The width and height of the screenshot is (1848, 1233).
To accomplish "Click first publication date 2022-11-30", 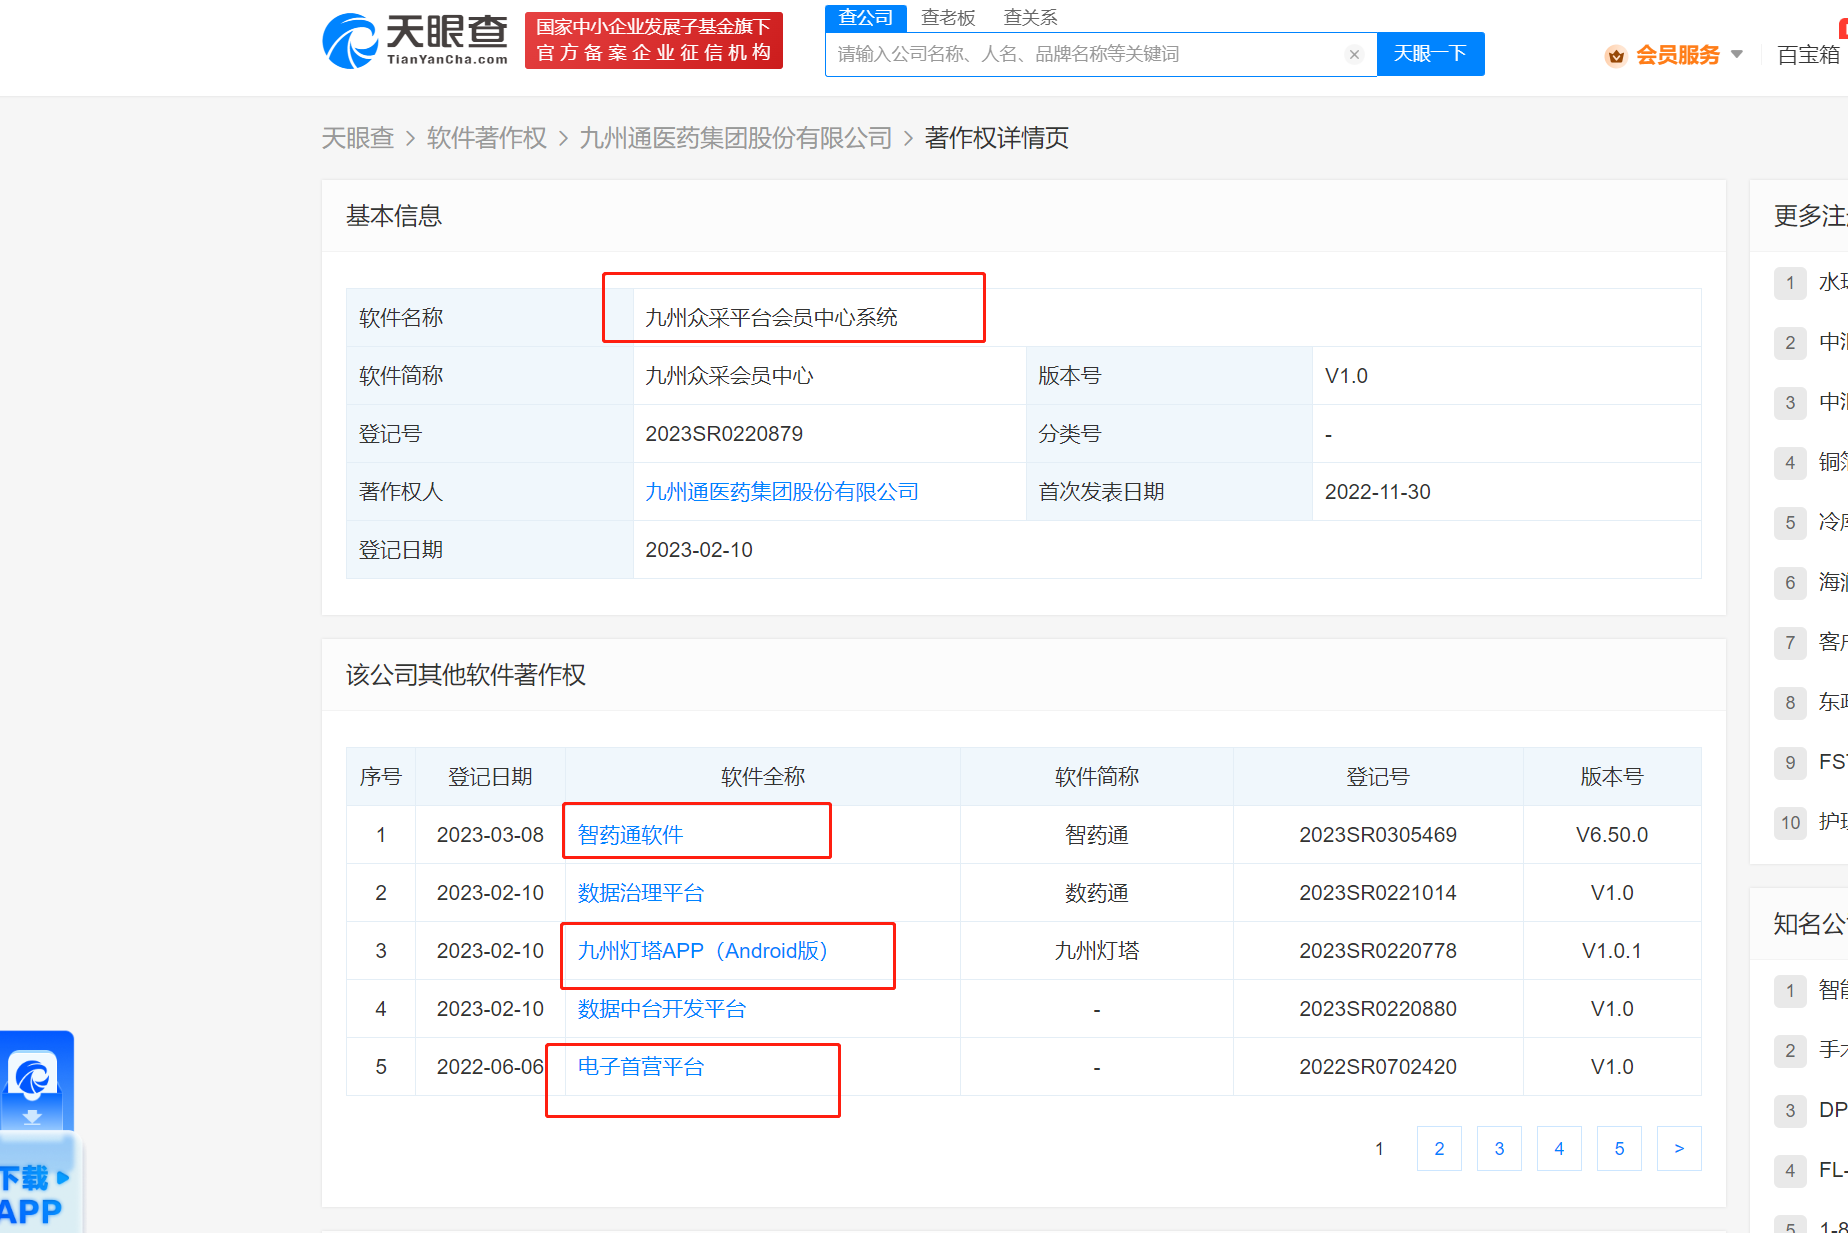I will [1377, 492].
